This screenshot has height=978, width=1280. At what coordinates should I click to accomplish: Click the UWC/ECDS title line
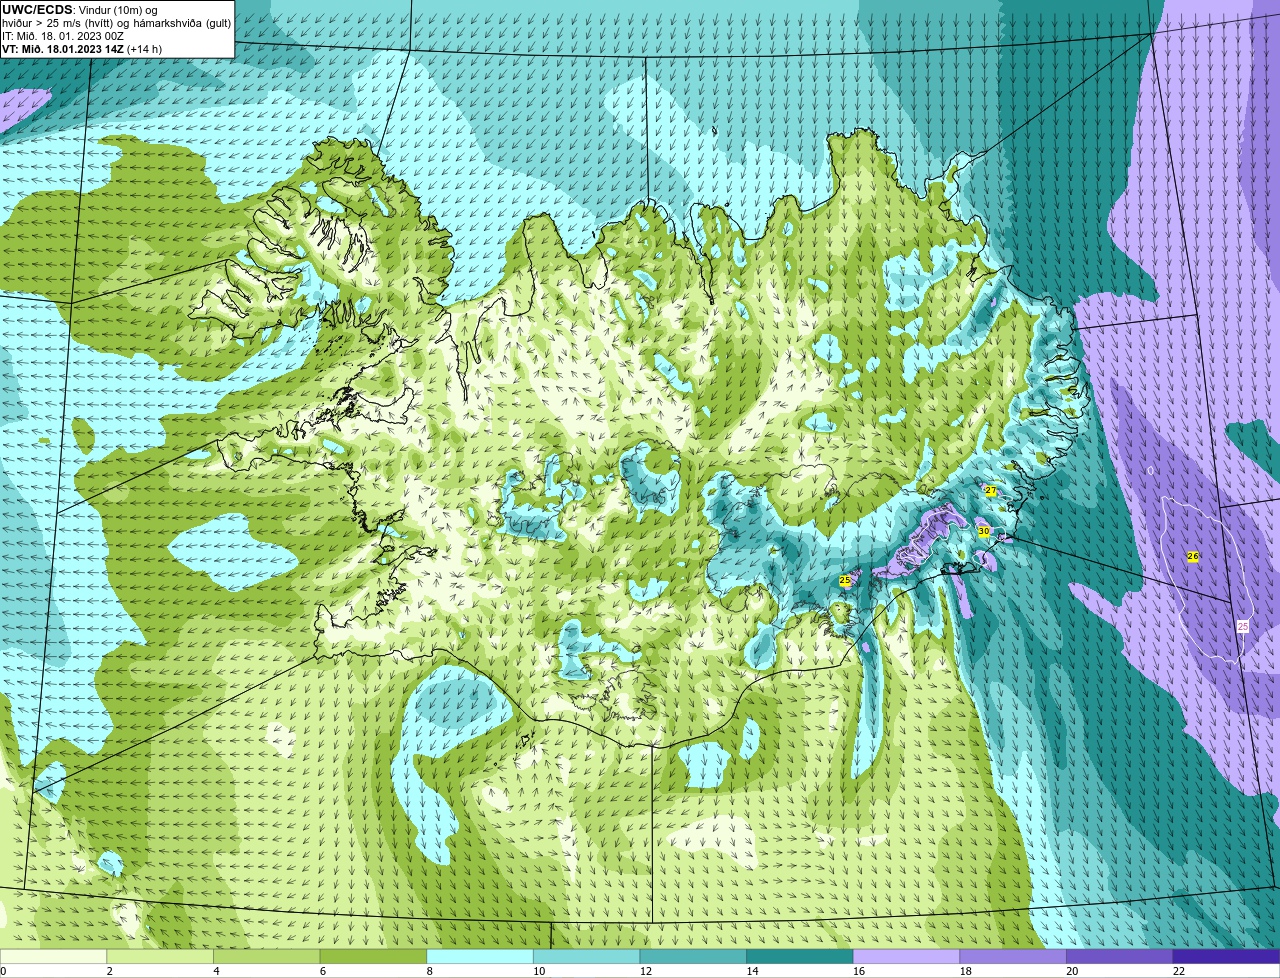coord(80,10)
